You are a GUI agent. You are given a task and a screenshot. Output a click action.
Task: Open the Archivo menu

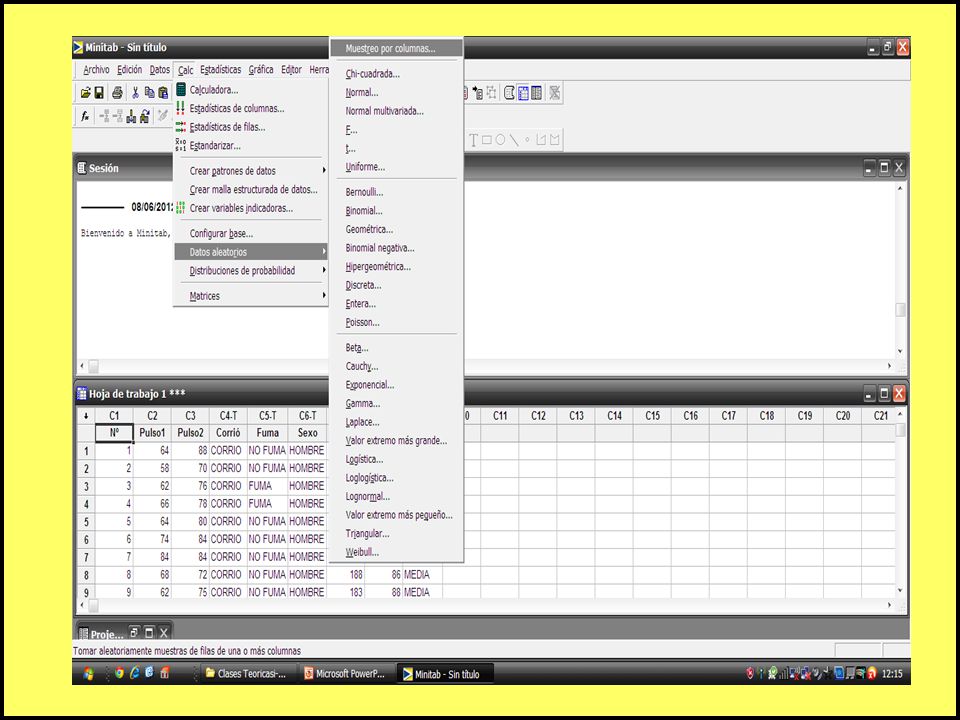click(96, 70)
